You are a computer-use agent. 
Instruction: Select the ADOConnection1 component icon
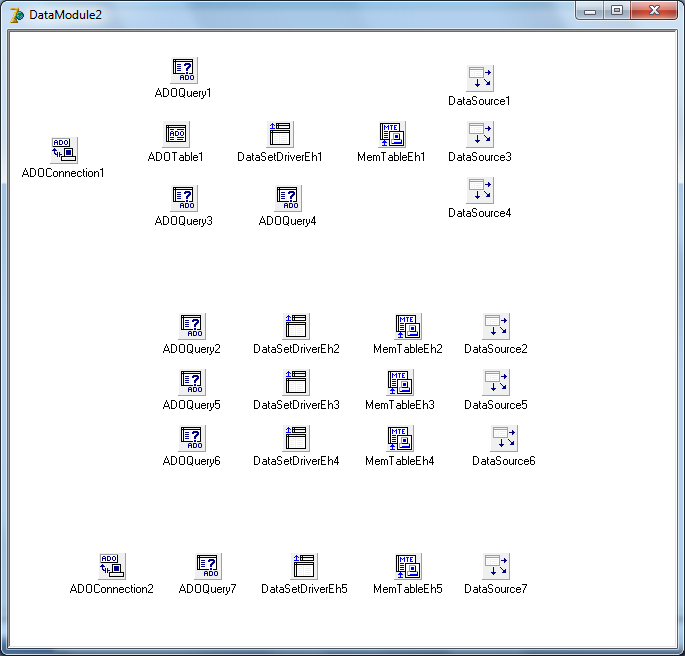click(64, 150)
